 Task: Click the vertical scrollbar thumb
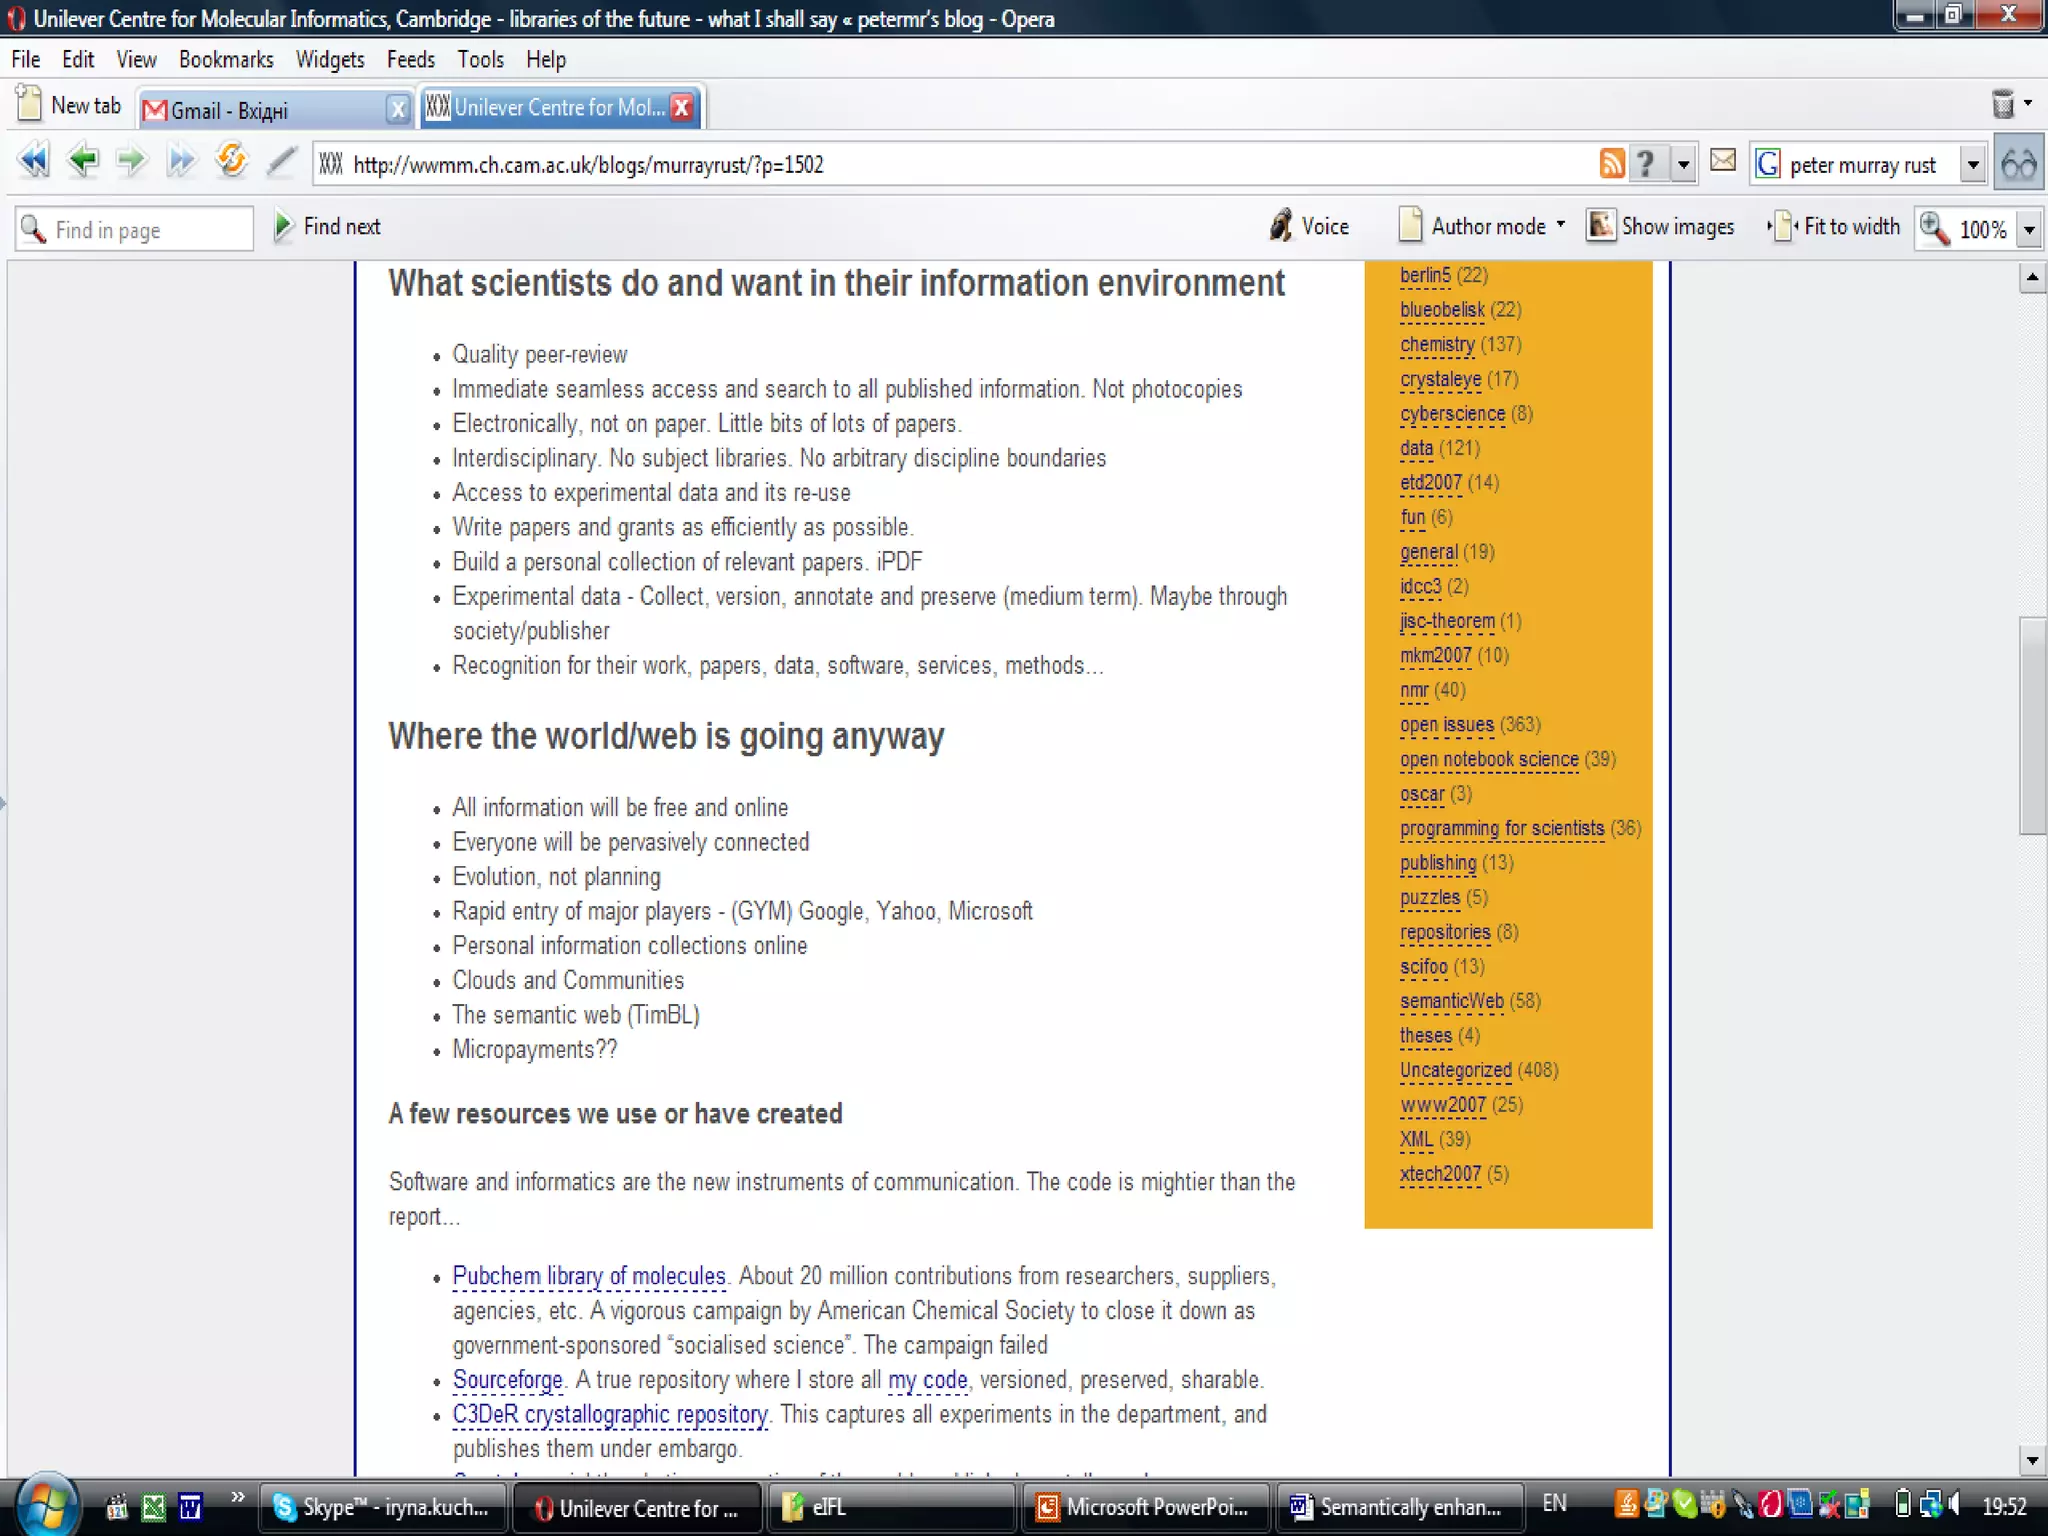(2031, 725)
